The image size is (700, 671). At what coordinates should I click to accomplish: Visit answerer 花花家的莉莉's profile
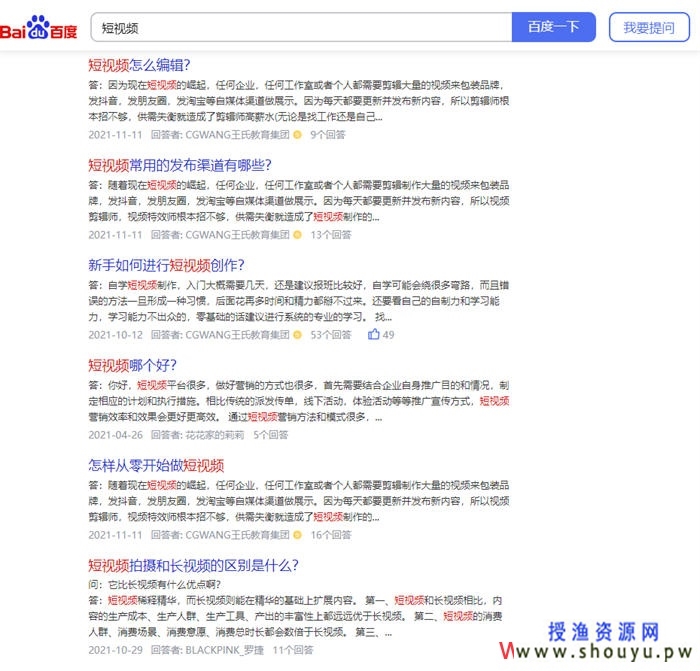point(214,435)
